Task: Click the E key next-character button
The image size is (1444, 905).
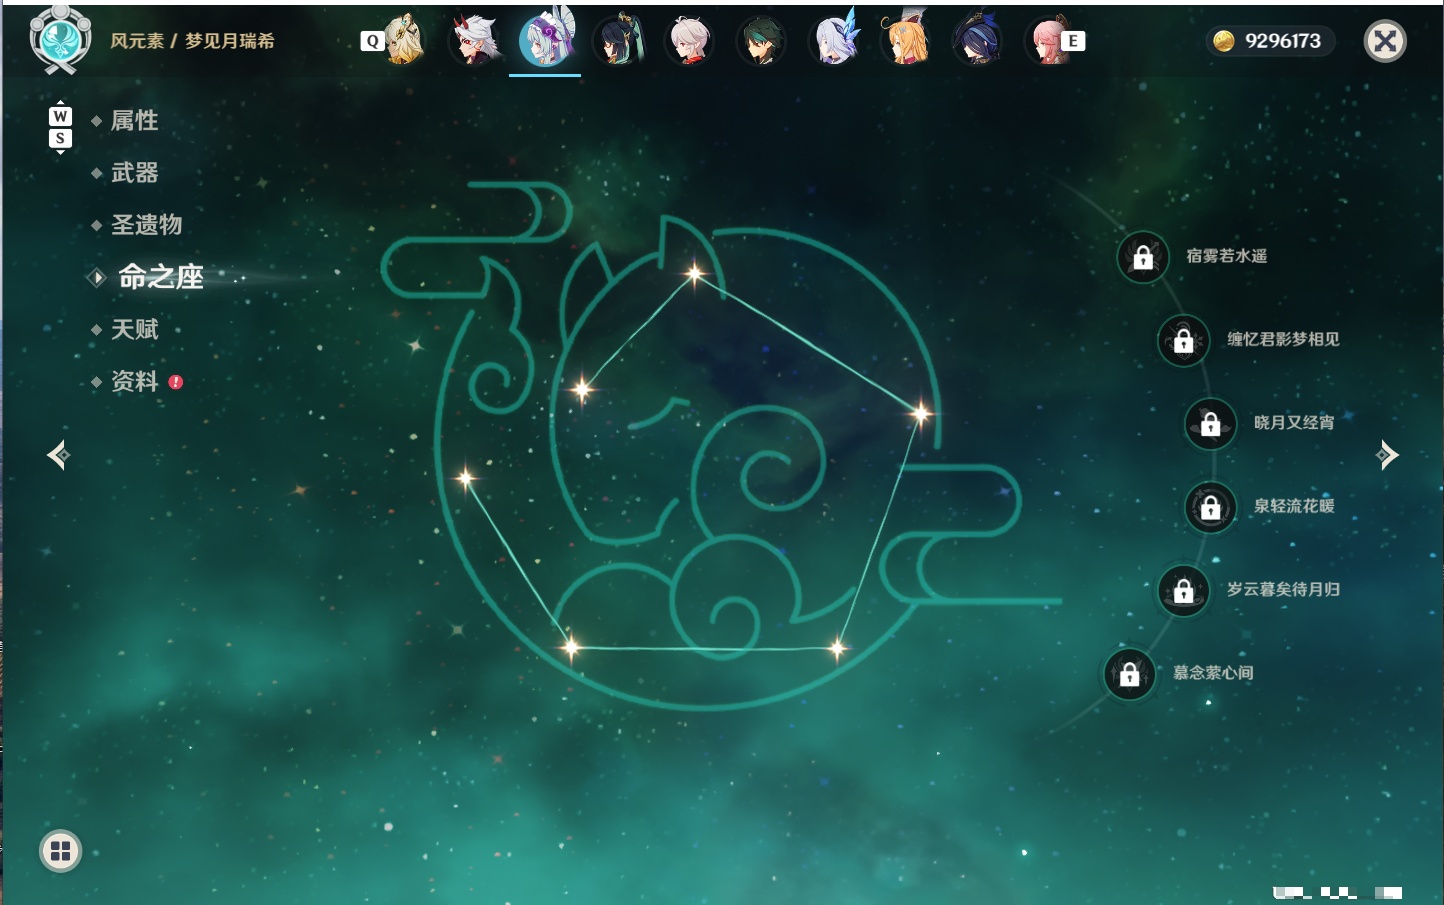Action: click(x=1073, y=41)
